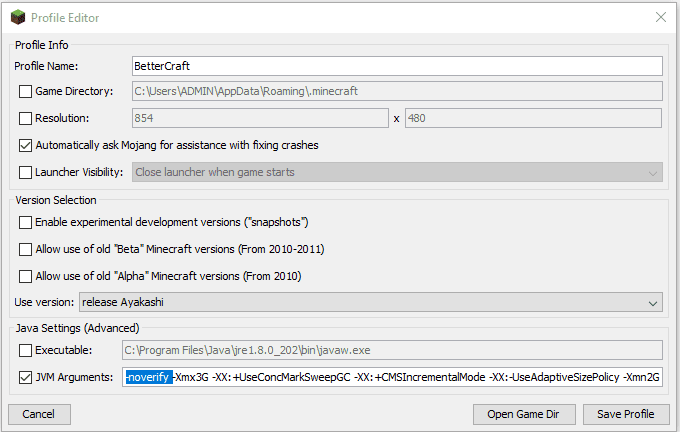Image resolution: width=680 pixels, height=432 pixels.
Task: Enable the Game Directory checkbox
Action: point(25,92)
